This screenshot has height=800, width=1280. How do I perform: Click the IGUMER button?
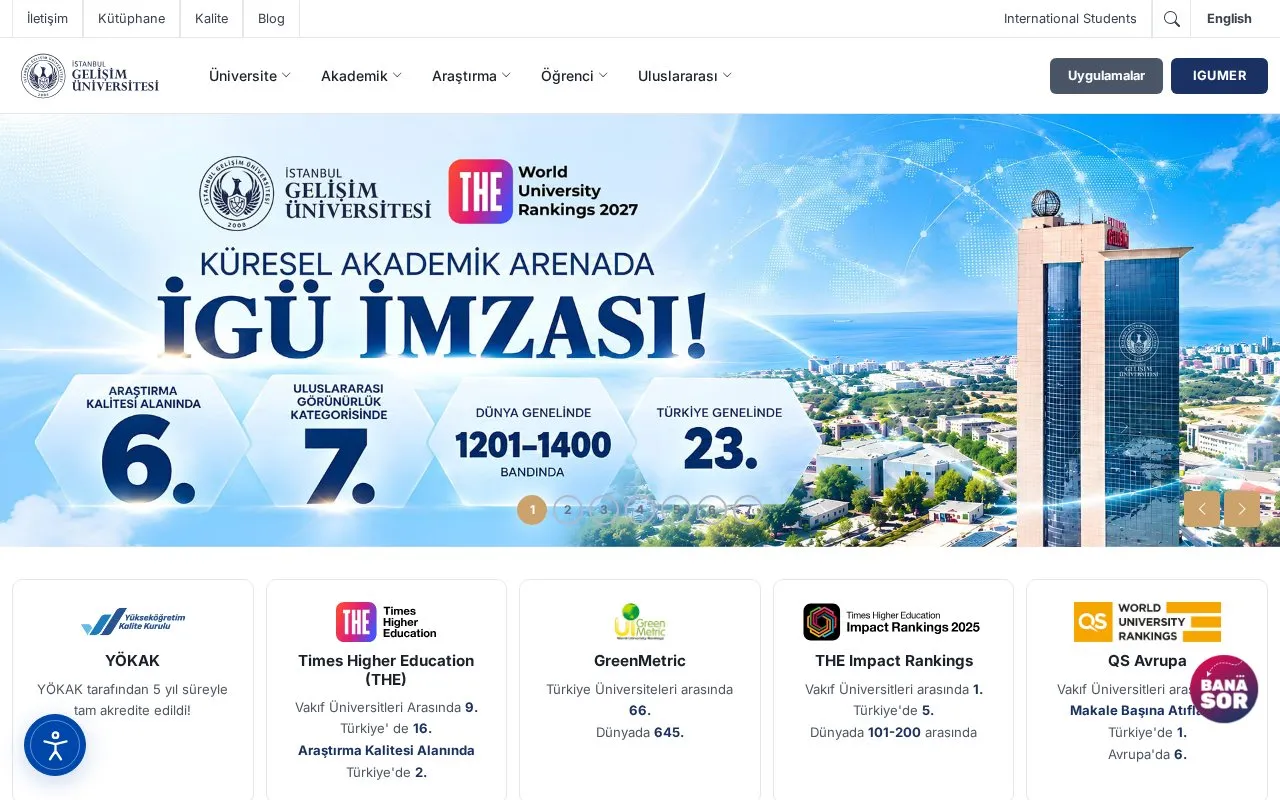click(x=1219, y=76)
